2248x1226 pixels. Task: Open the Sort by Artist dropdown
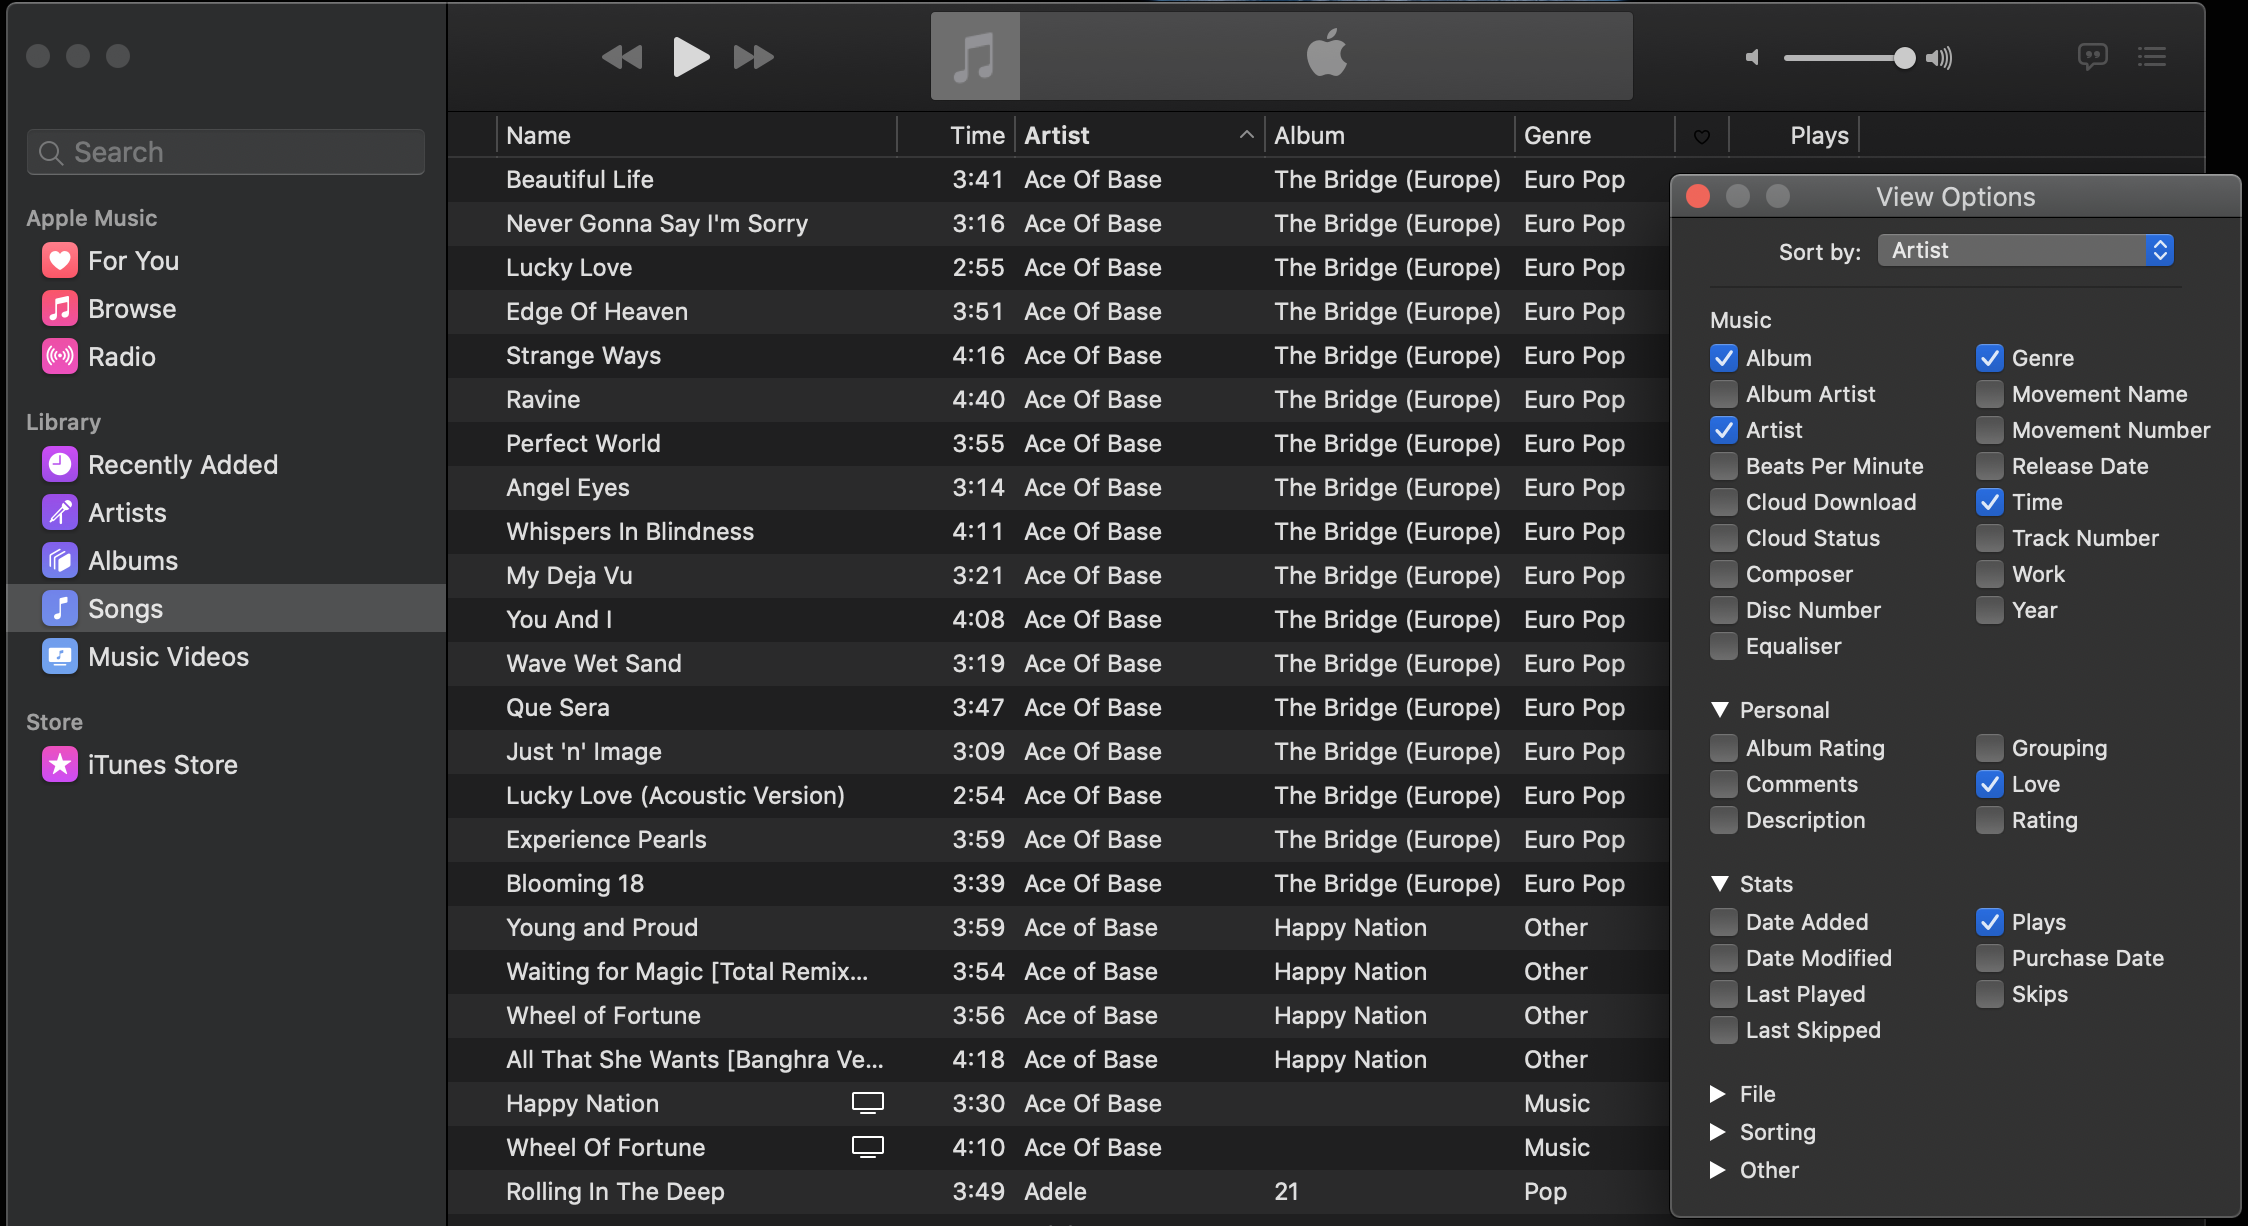click(x=2025, y=250)
